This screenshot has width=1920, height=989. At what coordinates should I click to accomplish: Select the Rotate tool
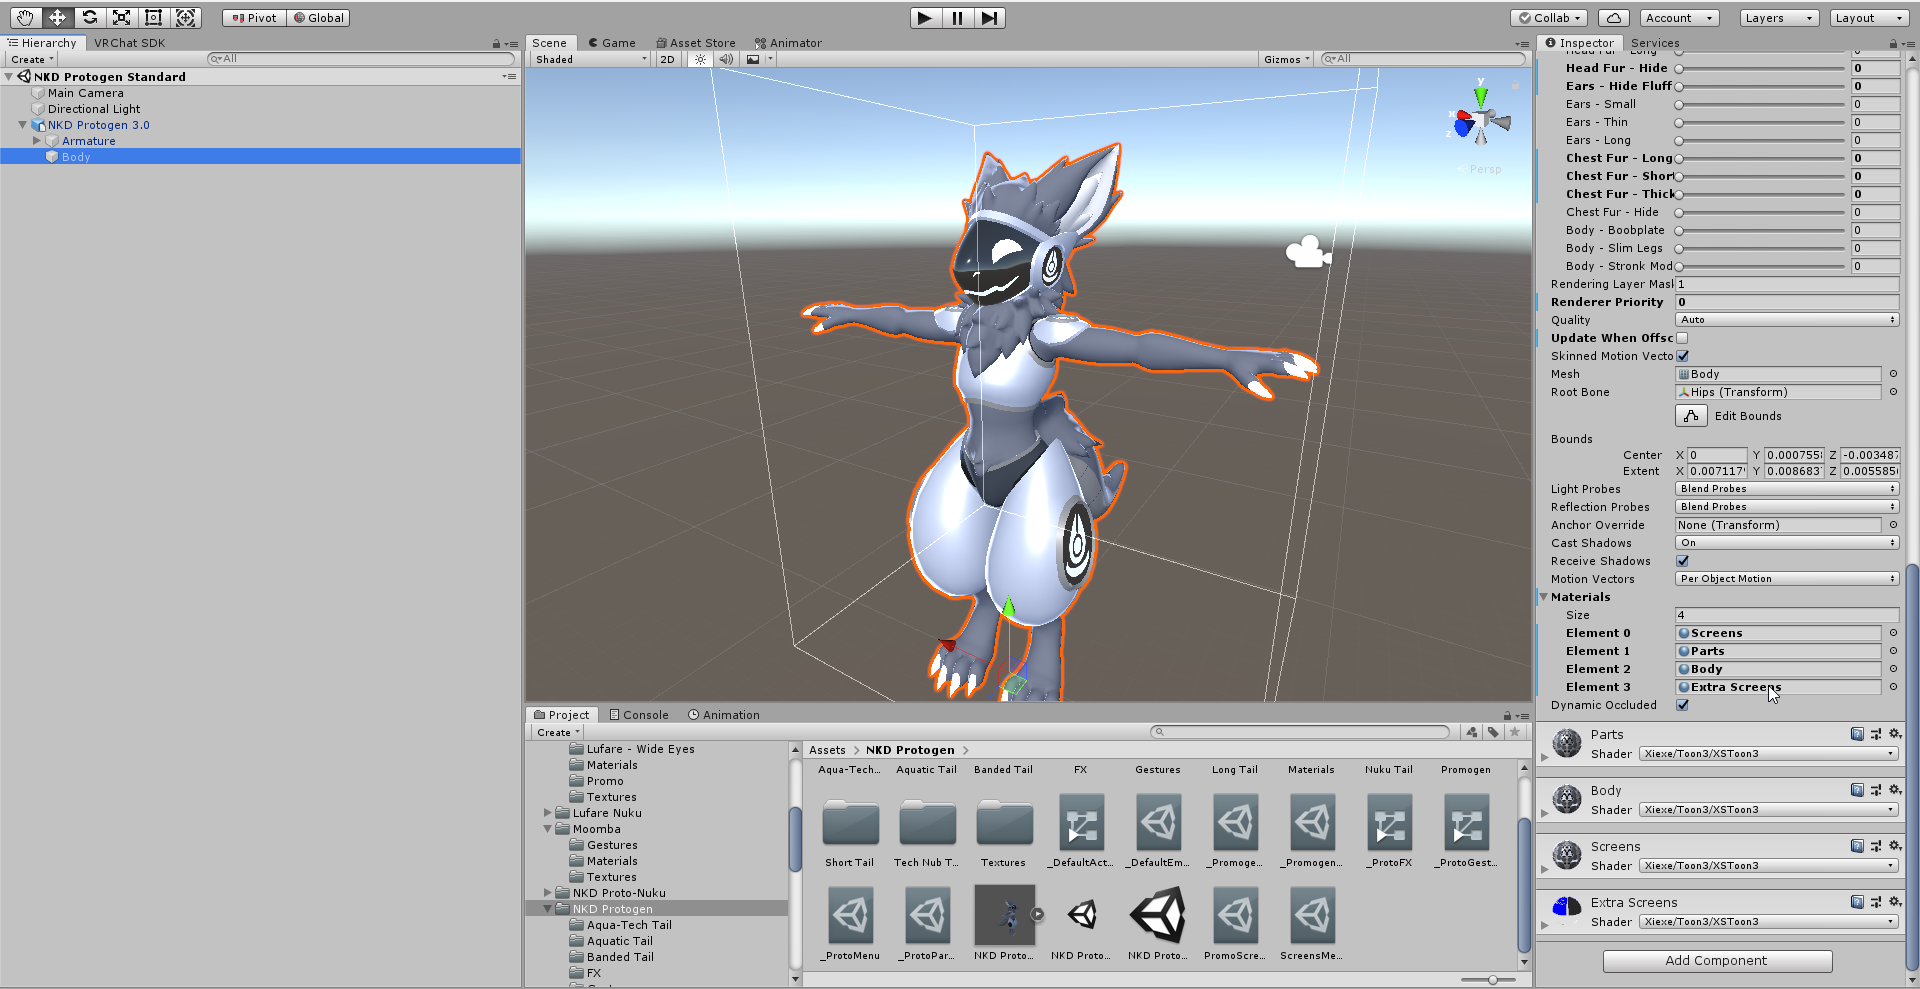pyautogui.click(x=89, y=17)
